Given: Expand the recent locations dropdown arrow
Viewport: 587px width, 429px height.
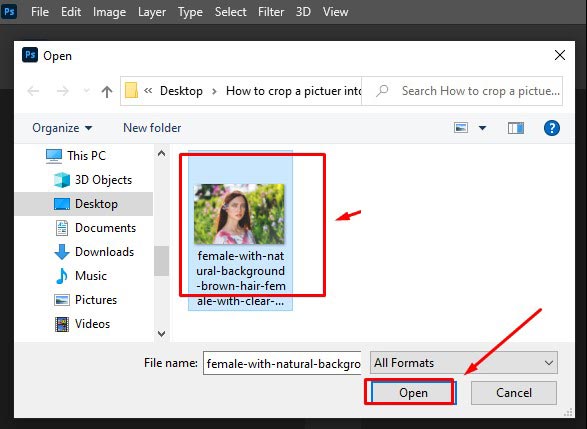Looking at the screenshot, I should pyautogui.click(x=86, y=91).
